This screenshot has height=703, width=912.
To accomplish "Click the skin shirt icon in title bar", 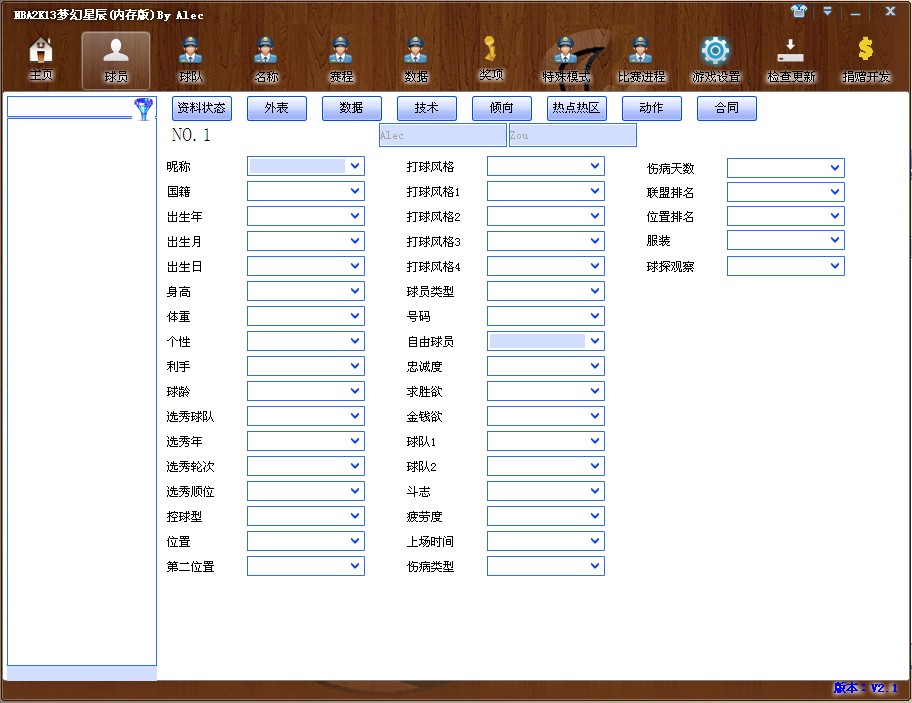I will 799,11.
